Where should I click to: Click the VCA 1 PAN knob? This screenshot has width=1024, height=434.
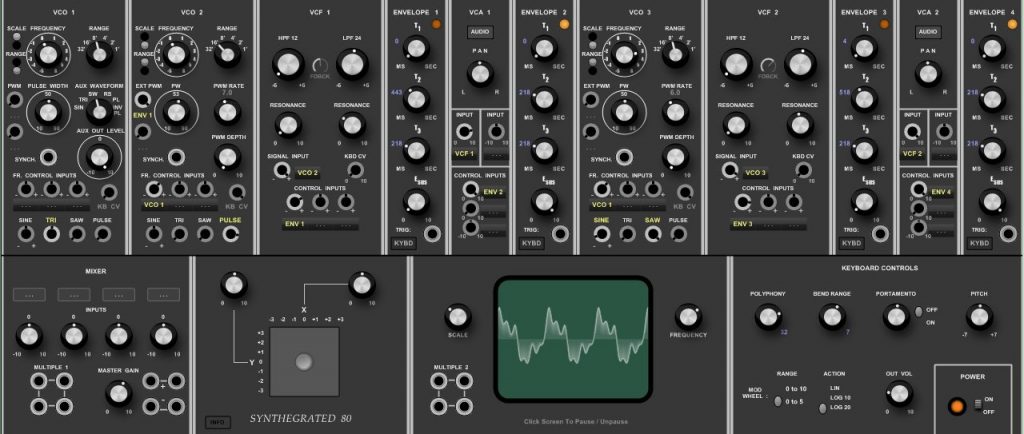pyautogui.click(x=481, y=74)
